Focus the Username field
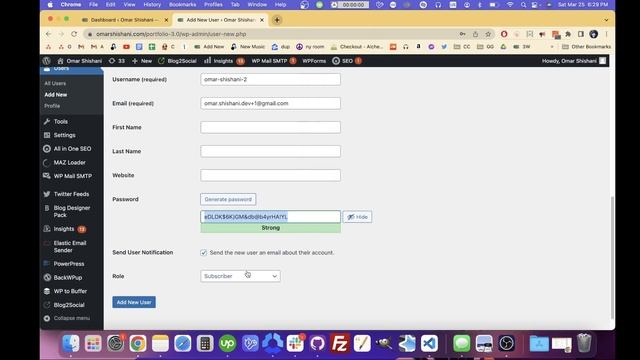The image size is (640, 360). (270, 79)
